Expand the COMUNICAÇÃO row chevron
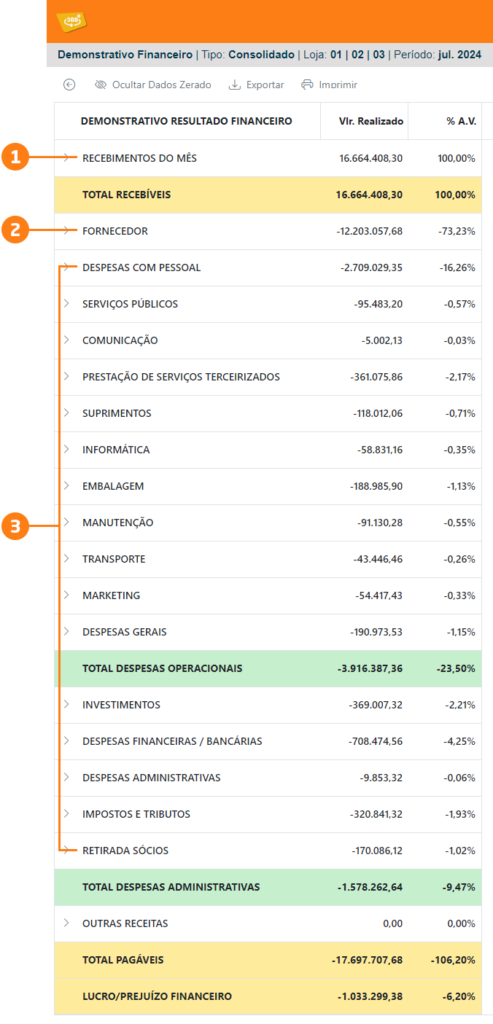 tap(66, 340)
